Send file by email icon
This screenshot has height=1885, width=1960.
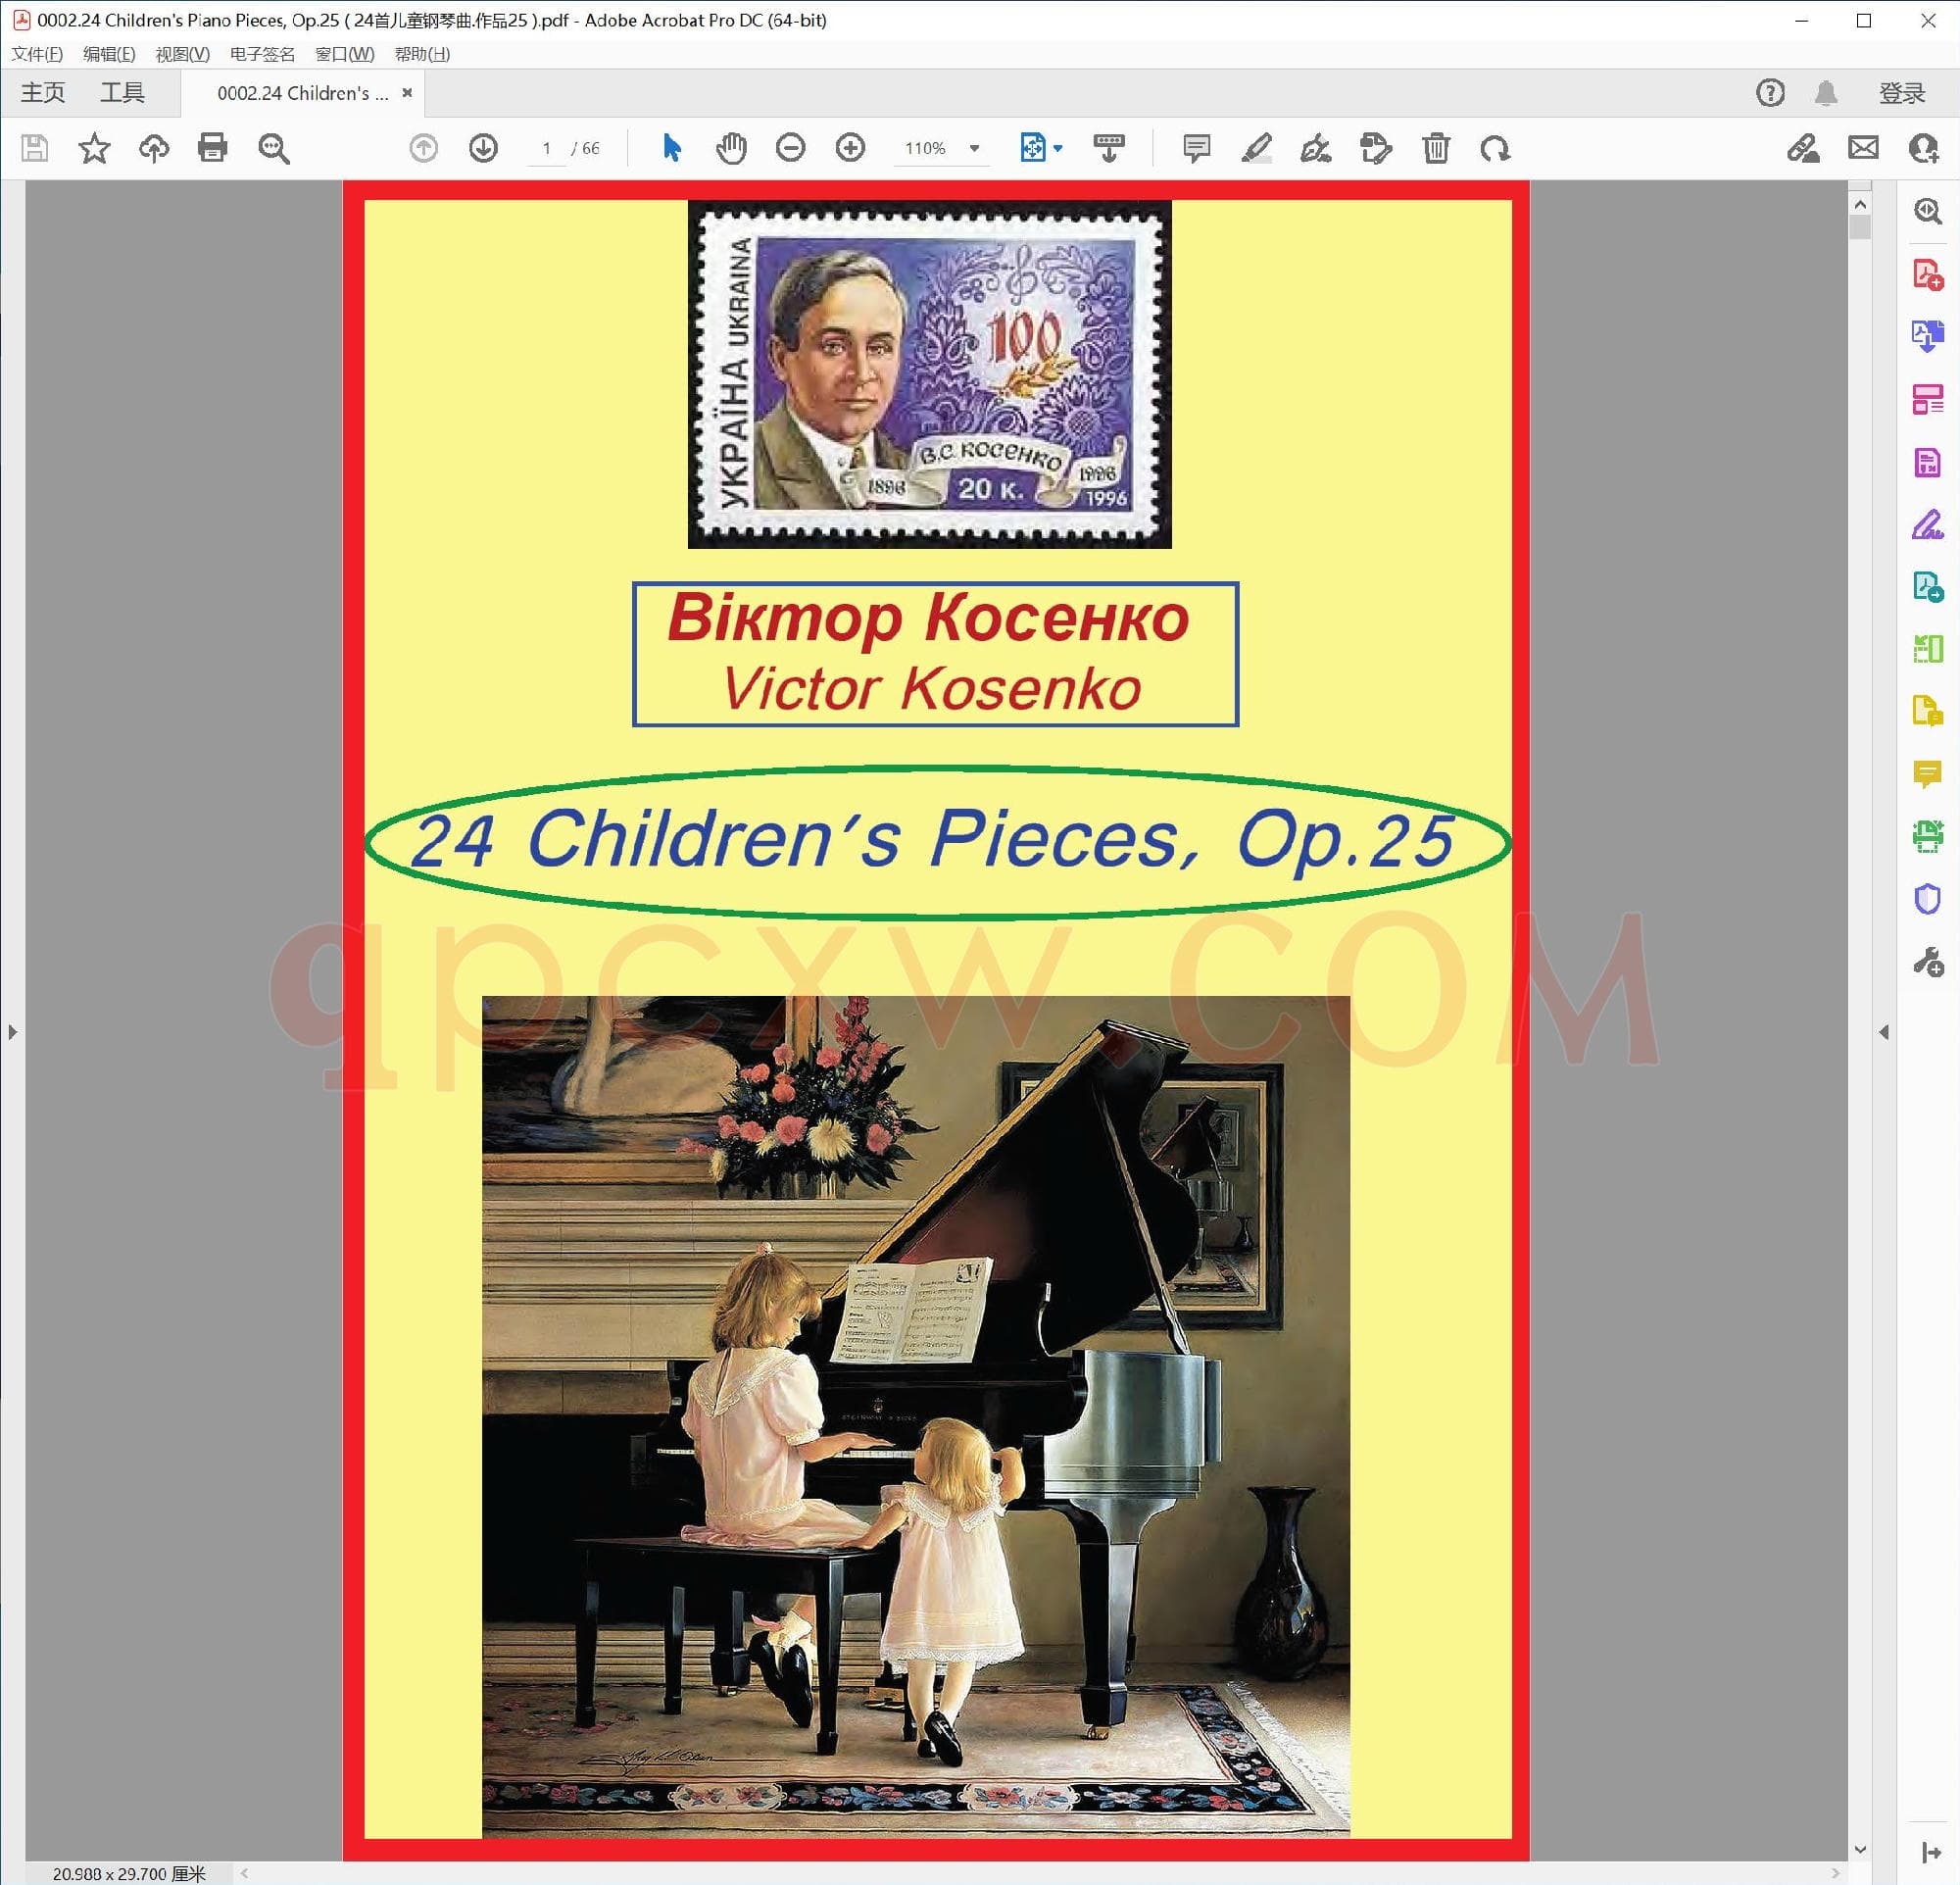tap(1863, 148)
